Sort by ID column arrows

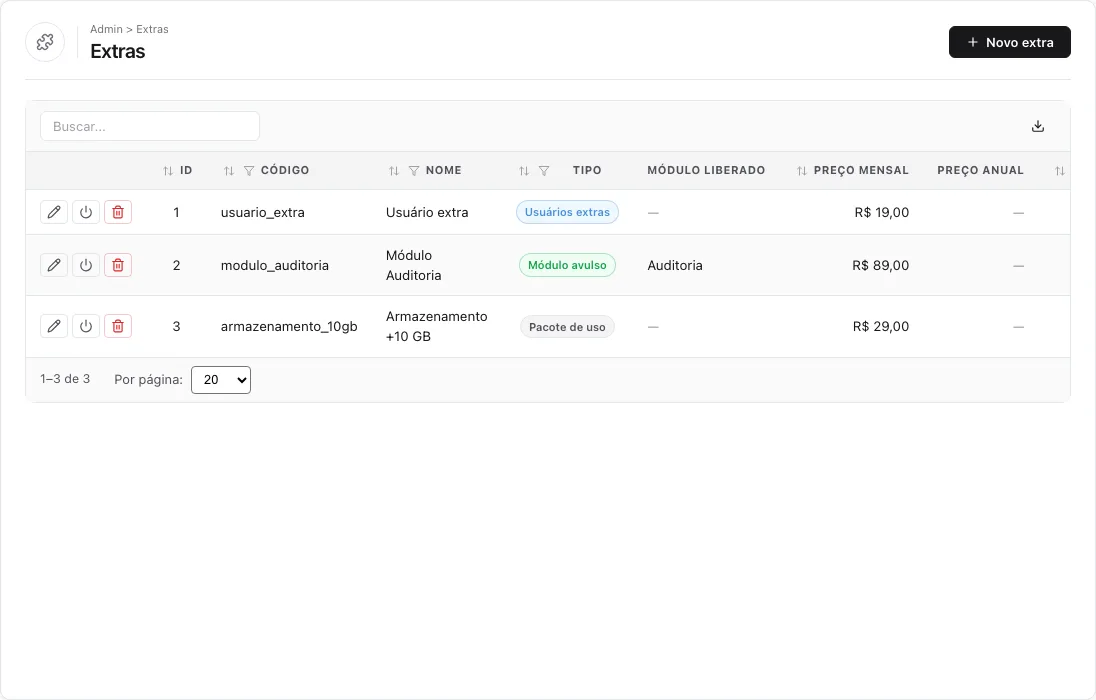(x=168, y=171)
